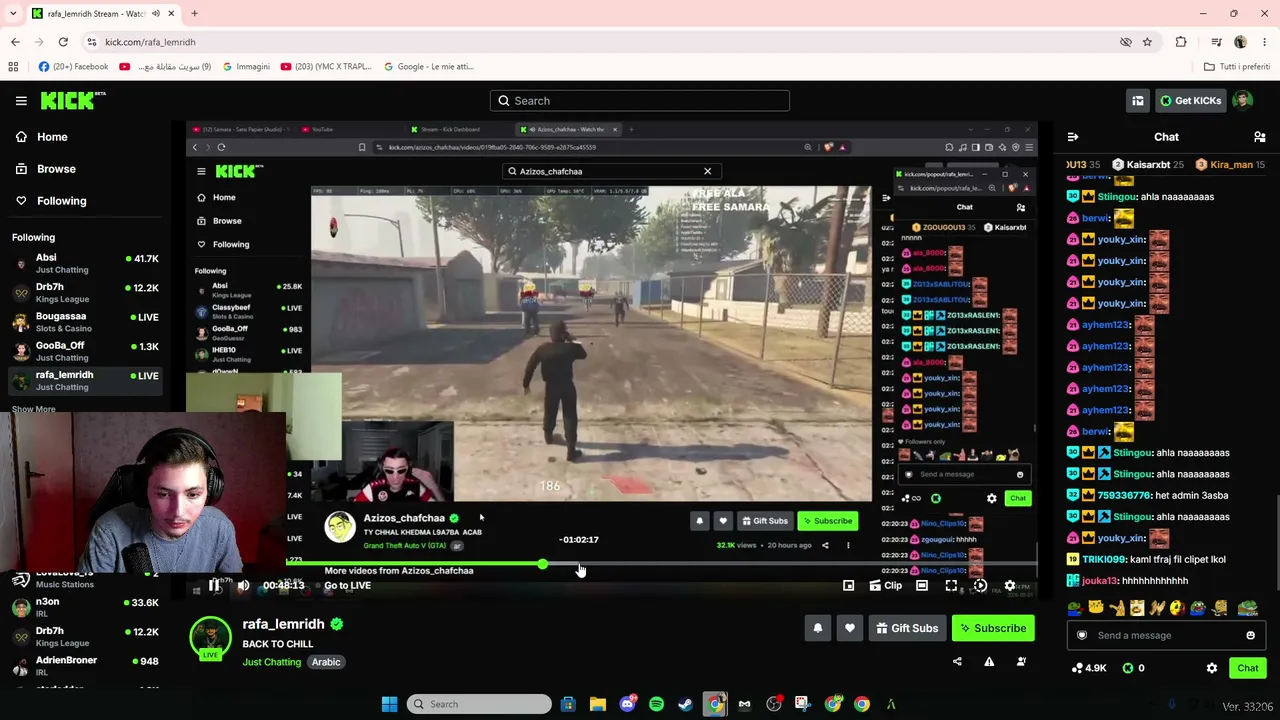Open the moderator icon below Subscribe
Screen dimensions: 1280x720
click(1021, 661)
